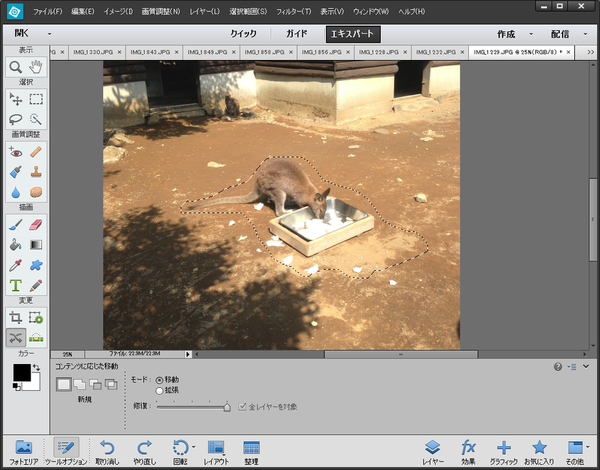Choose the 移動 mode radio button
600x470 pixels.
click(x=159, y=380)
